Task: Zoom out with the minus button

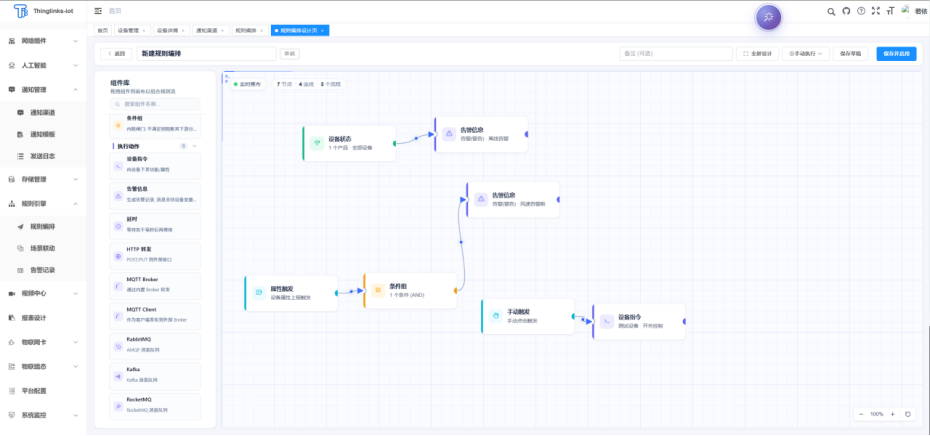Action: click(x=861, y=414)
